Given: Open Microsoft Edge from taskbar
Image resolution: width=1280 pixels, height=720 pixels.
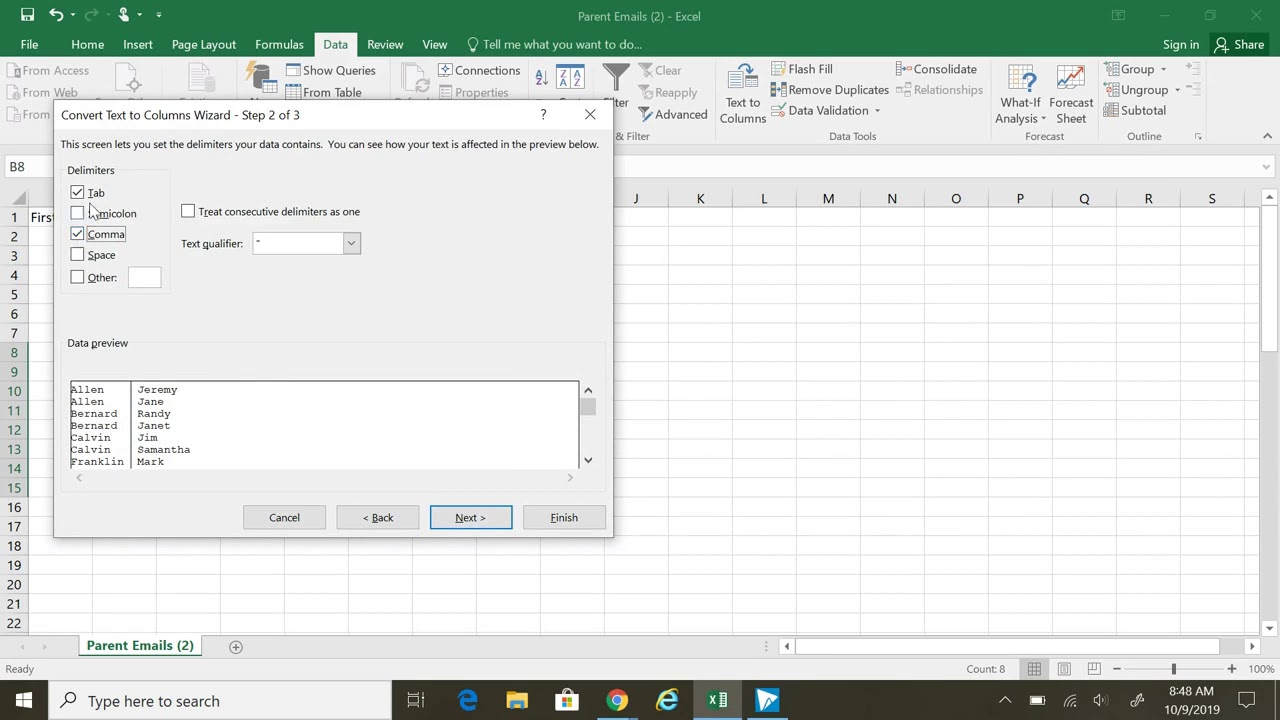Looking at the screenshot, I should 467,700.
